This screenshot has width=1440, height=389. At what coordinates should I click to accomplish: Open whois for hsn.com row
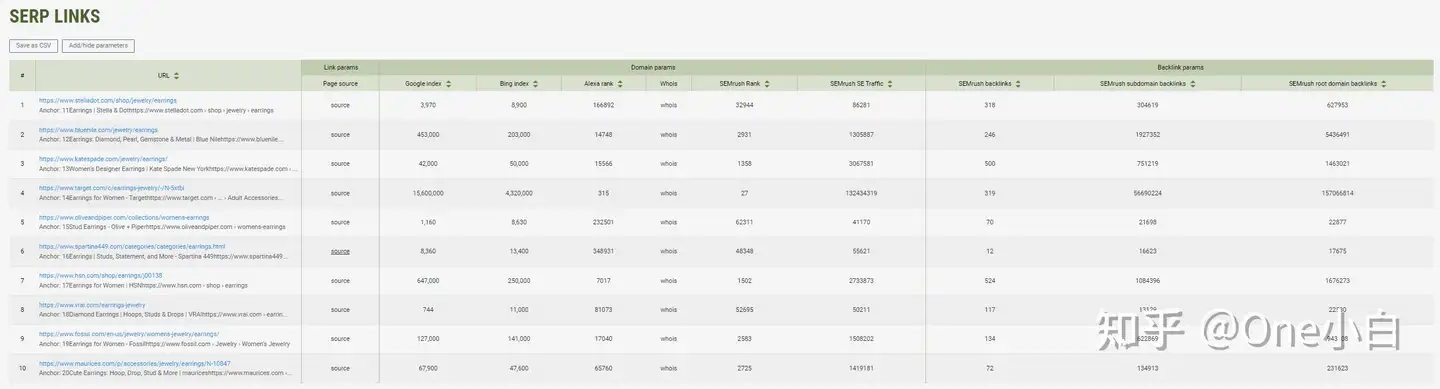tap(668, 280)
